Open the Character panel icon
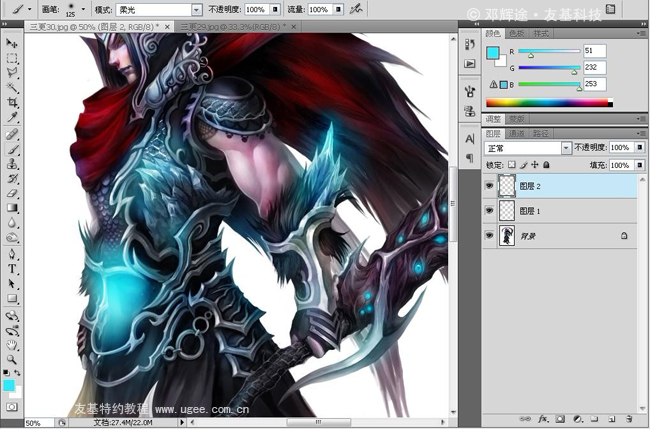Image resolution: width=650 pixels, height=429 pixels. [x=470, y=139]
